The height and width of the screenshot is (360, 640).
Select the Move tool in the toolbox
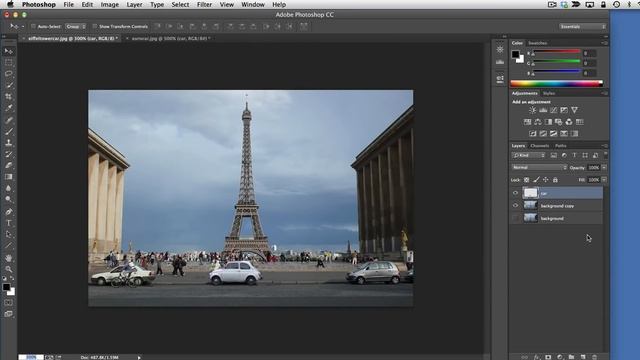(x=9, y=51)
